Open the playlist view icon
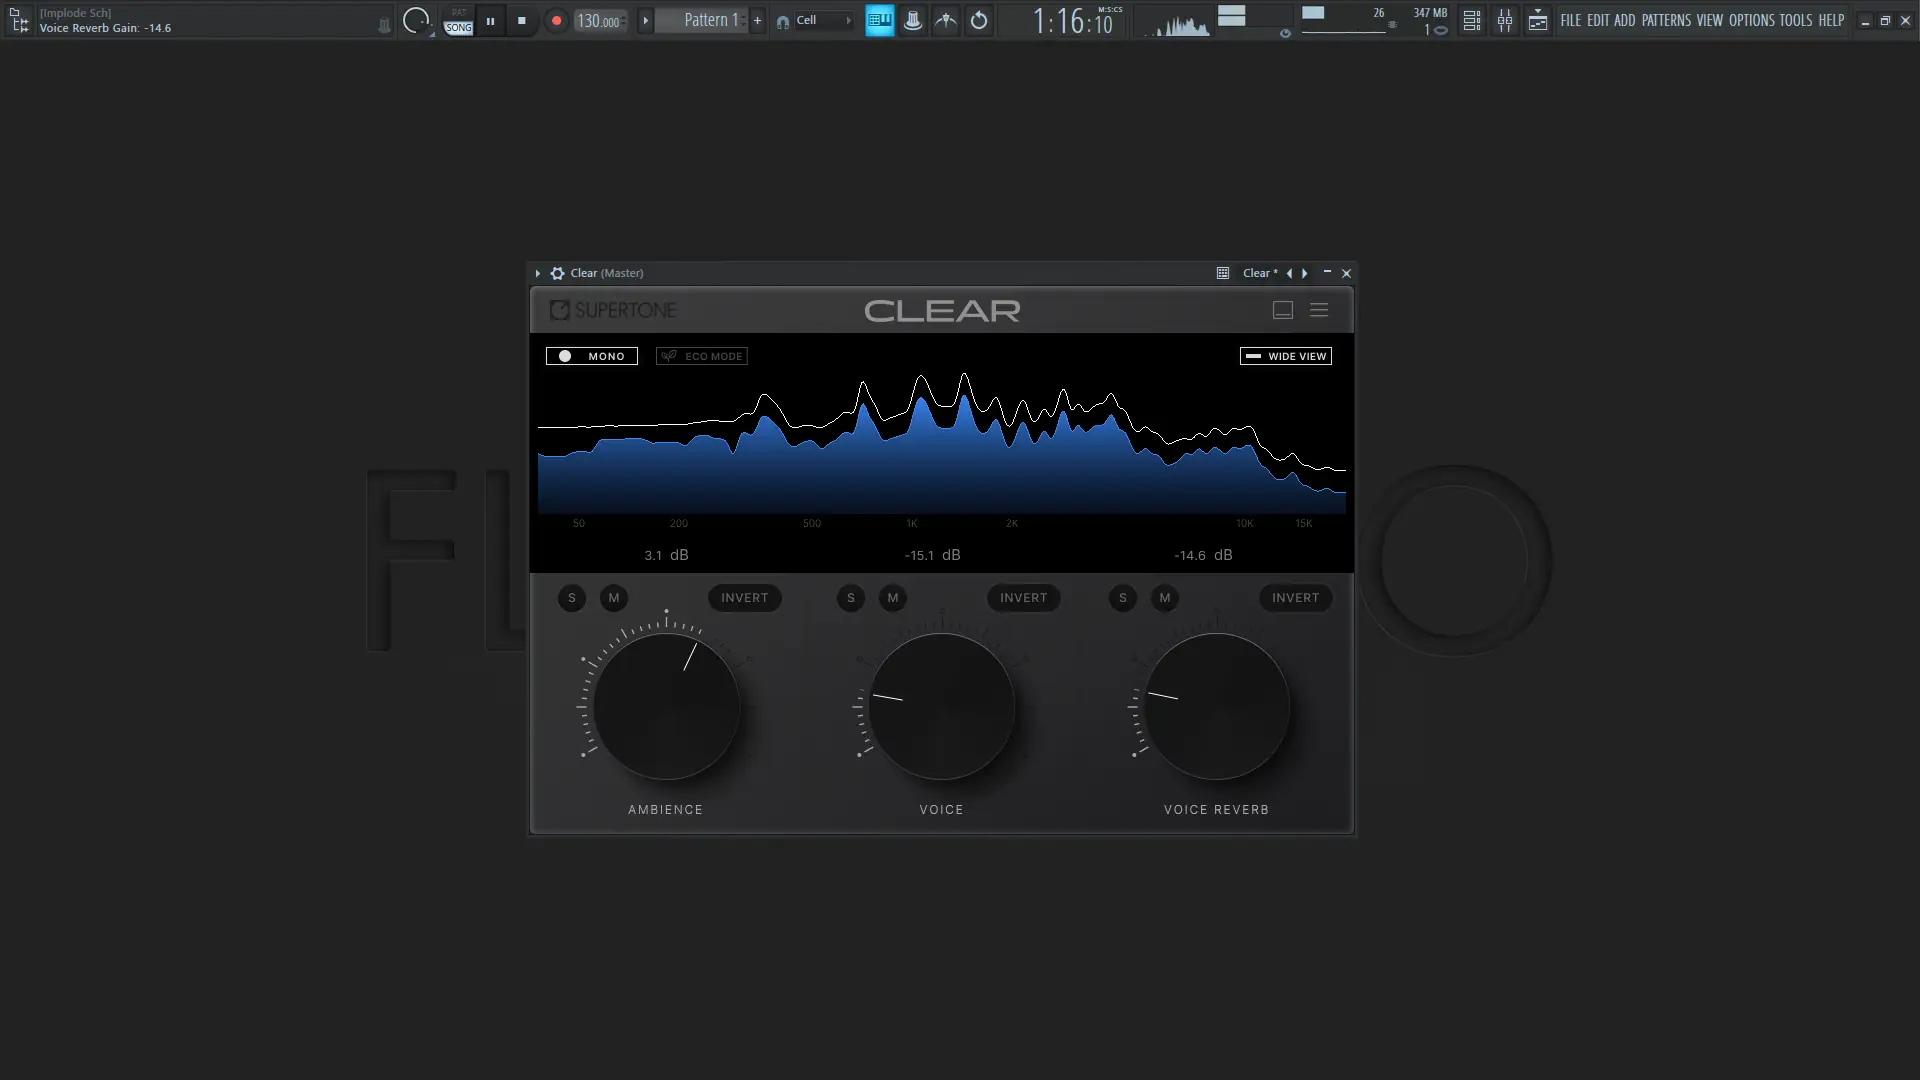The width and height of the screenshot is (1920, 1080). coord(1538,20)
